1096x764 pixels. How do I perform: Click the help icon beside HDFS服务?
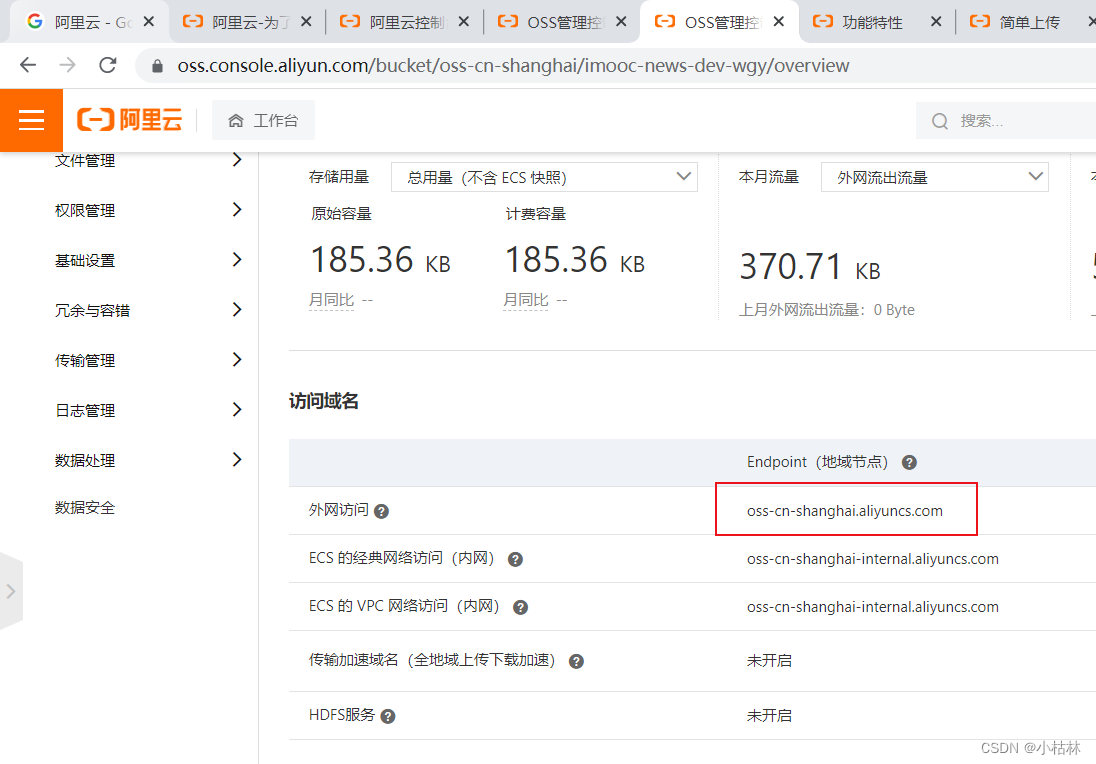tap(388, 716)
